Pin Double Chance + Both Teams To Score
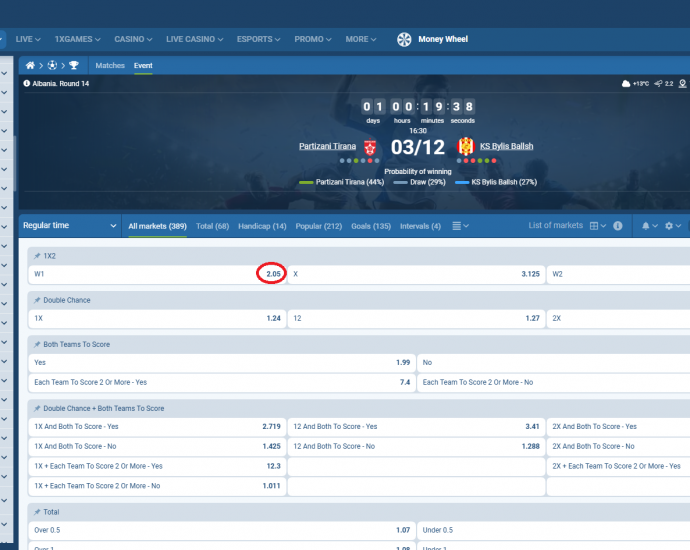The width and height of the screenshot is (690, 550). pos(37,408)
